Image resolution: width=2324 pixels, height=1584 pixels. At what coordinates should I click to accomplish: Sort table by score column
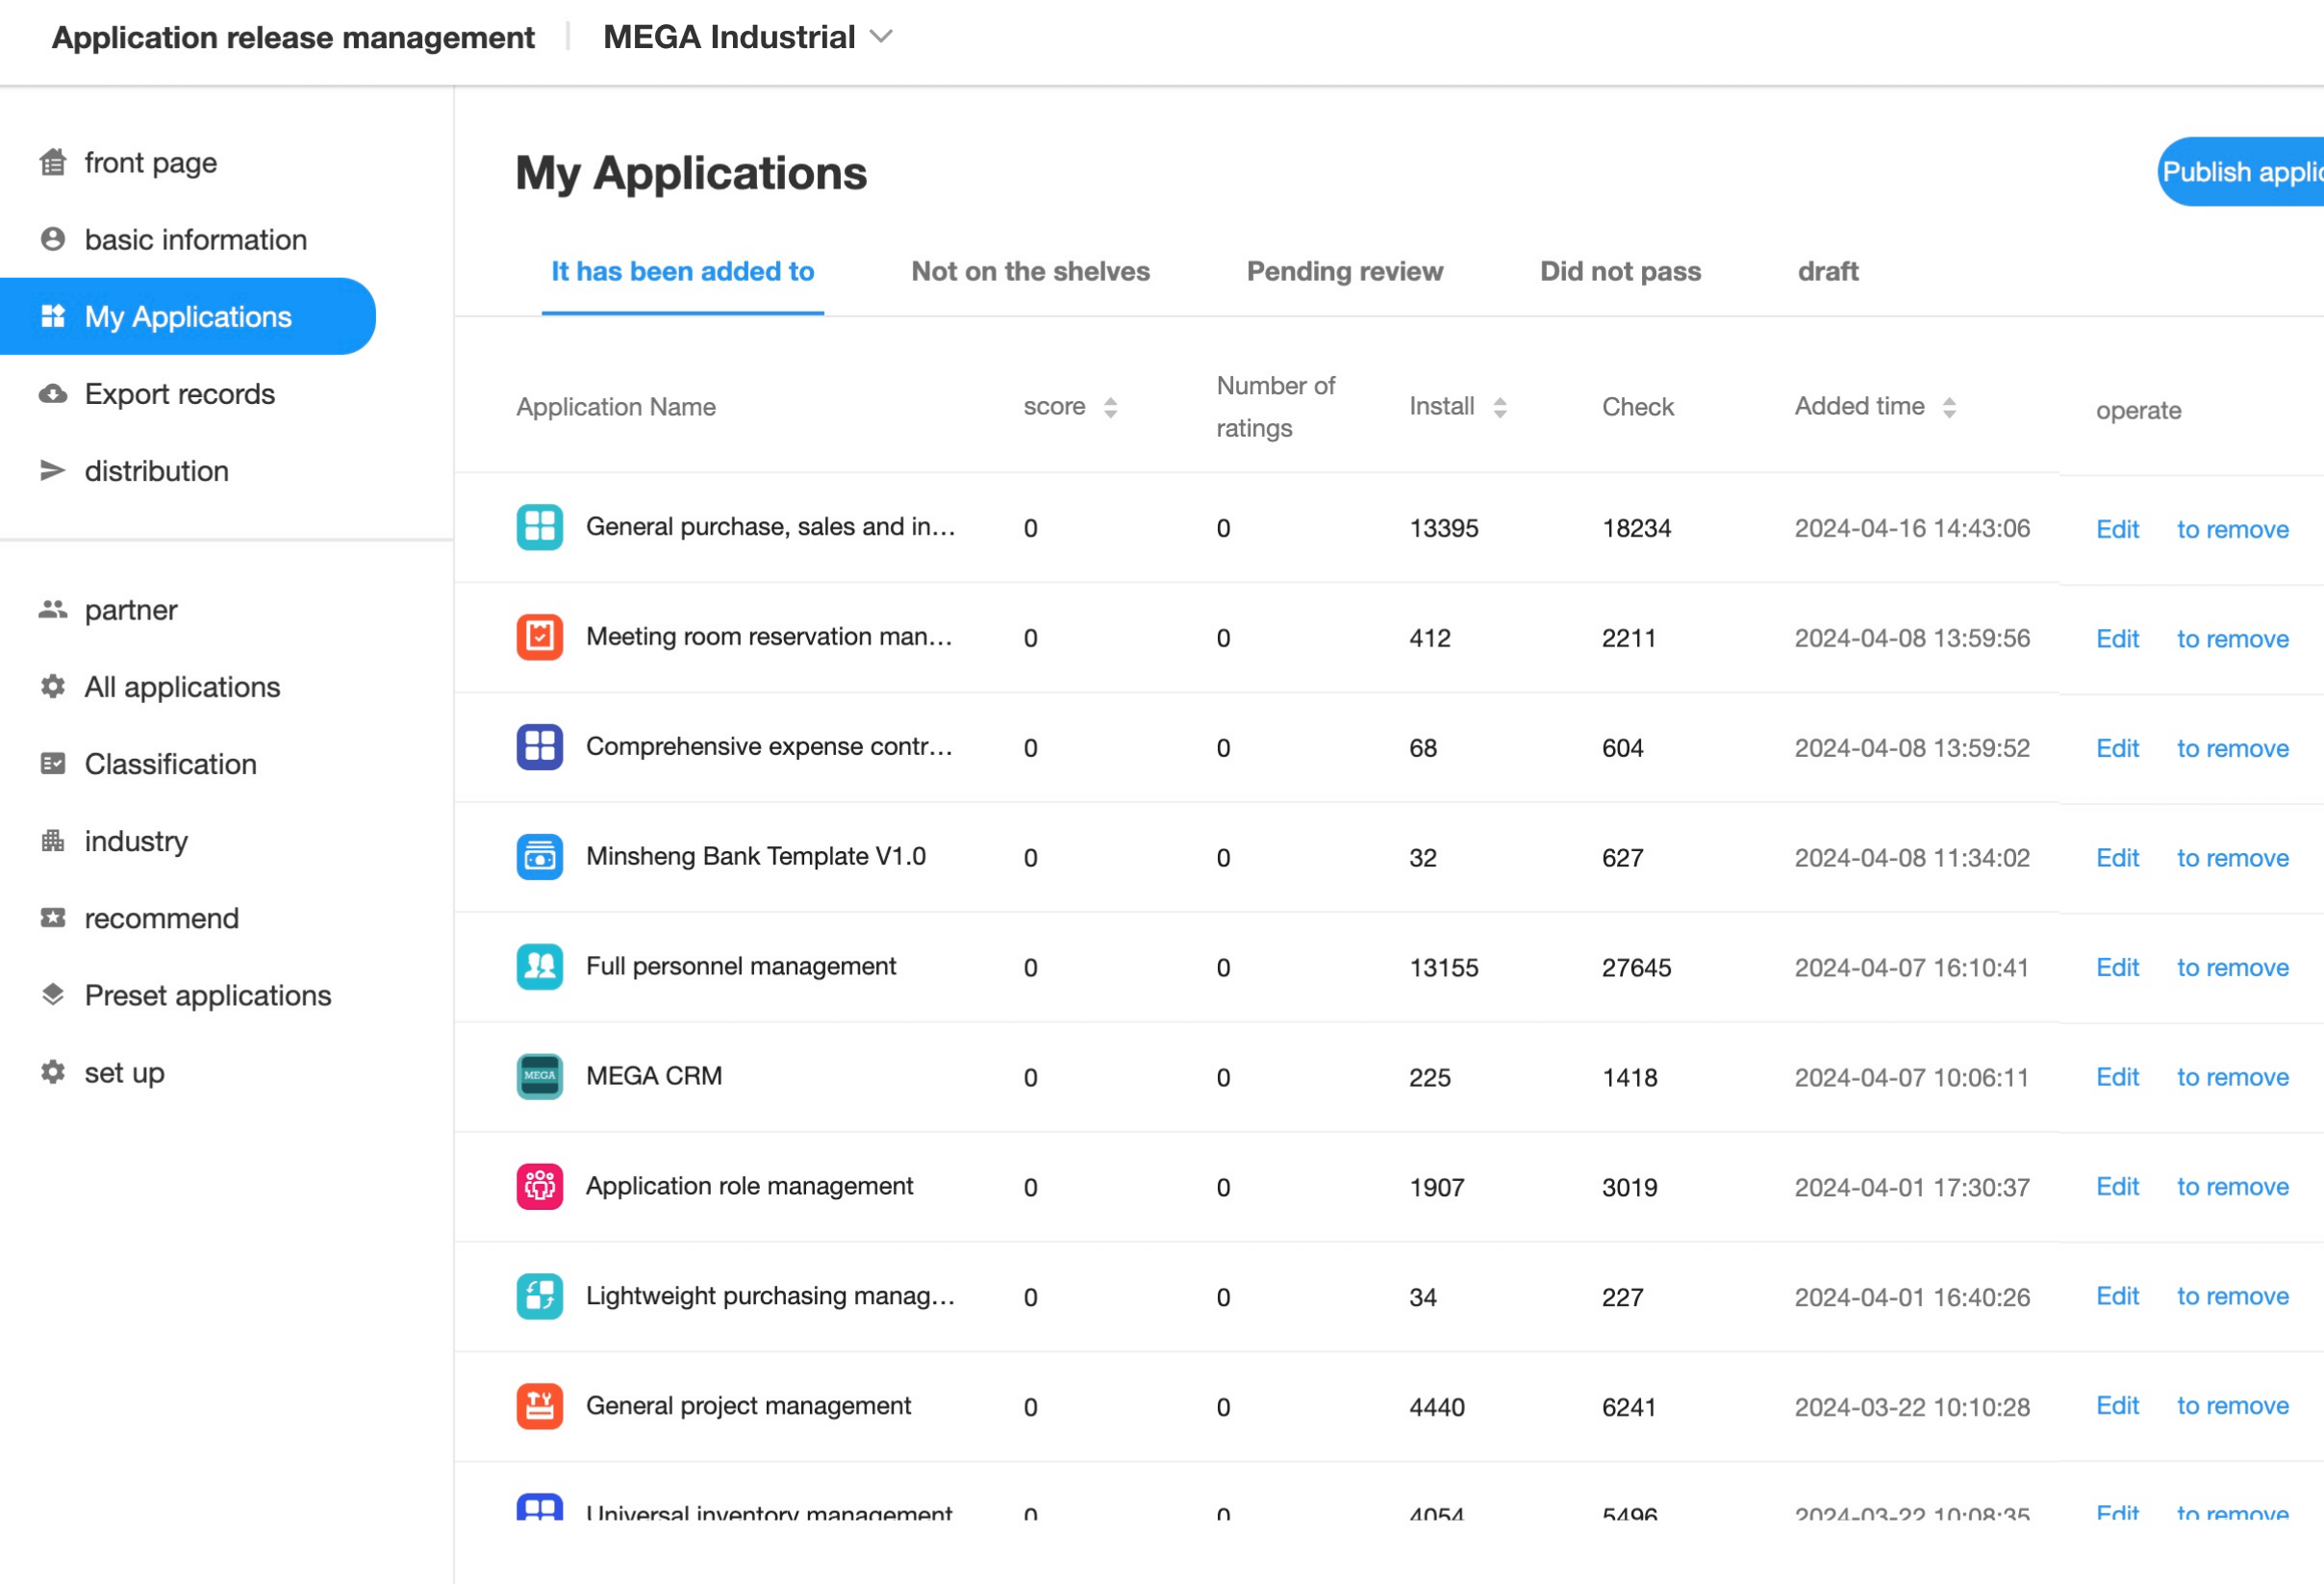pos(1110,407)
